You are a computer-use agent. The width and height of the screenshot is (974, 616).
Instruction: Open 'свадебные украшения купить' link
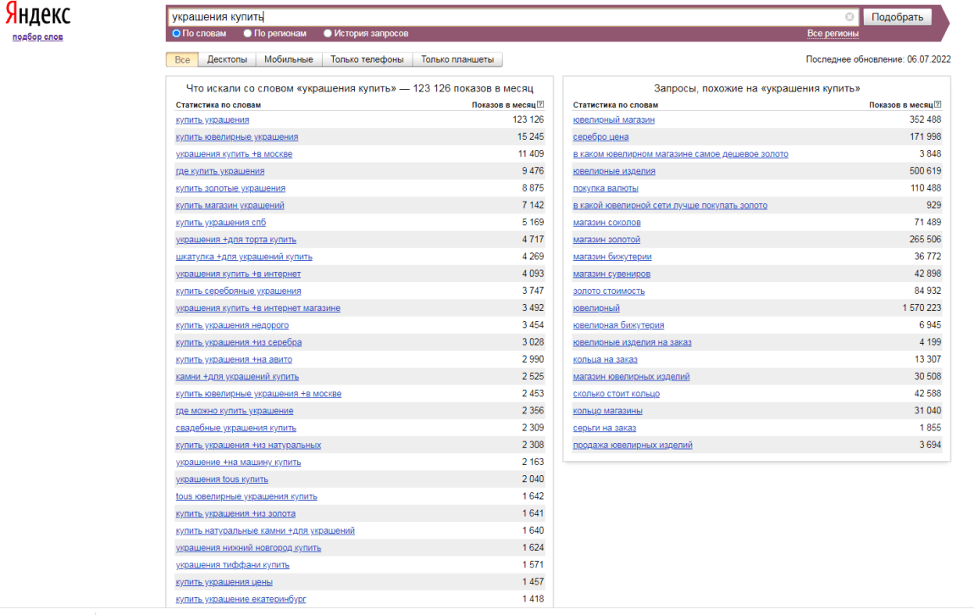click(x=236, y=428)
